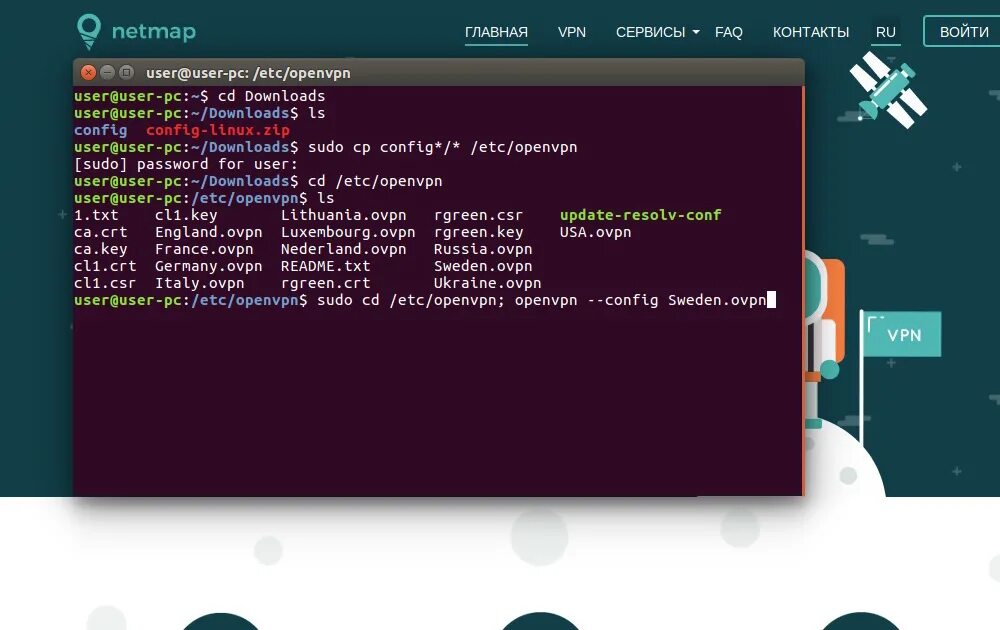Click the ВОЙТИ login button

[963, 32]
